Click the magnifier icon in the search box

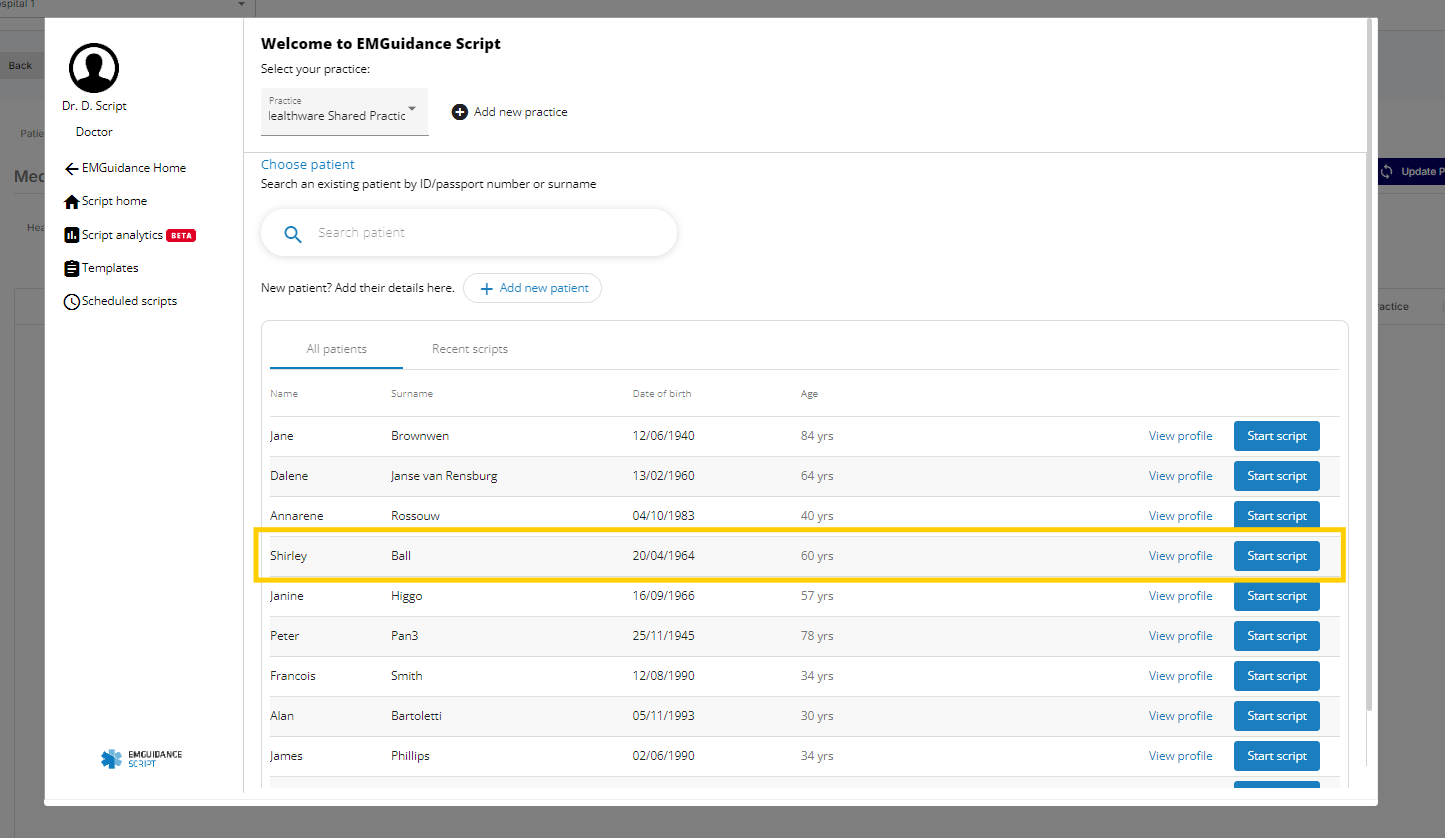pyautogui.click(x=293, y=234)
